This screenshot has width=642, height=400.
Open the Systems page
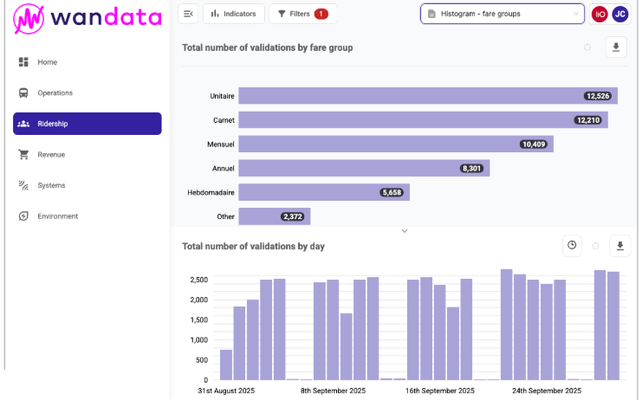point(51,185)
